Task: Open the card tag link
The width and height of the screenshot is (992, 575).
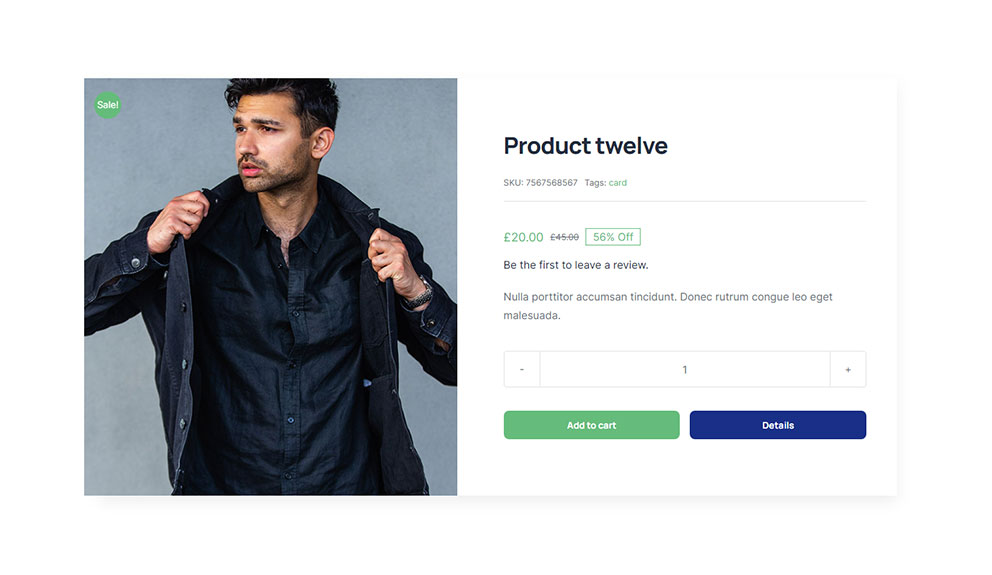Action: click(618, 183)
